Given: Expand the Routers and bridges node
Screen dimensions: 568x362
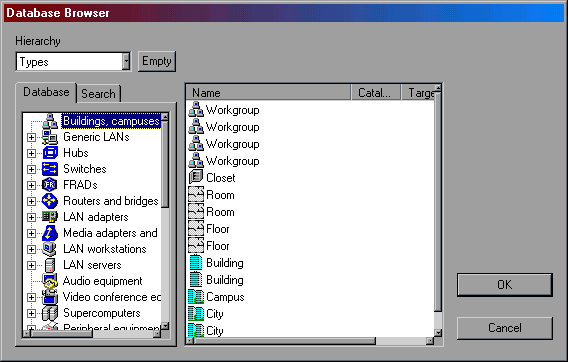Looking at the screenshot, I should coord(32,201).
